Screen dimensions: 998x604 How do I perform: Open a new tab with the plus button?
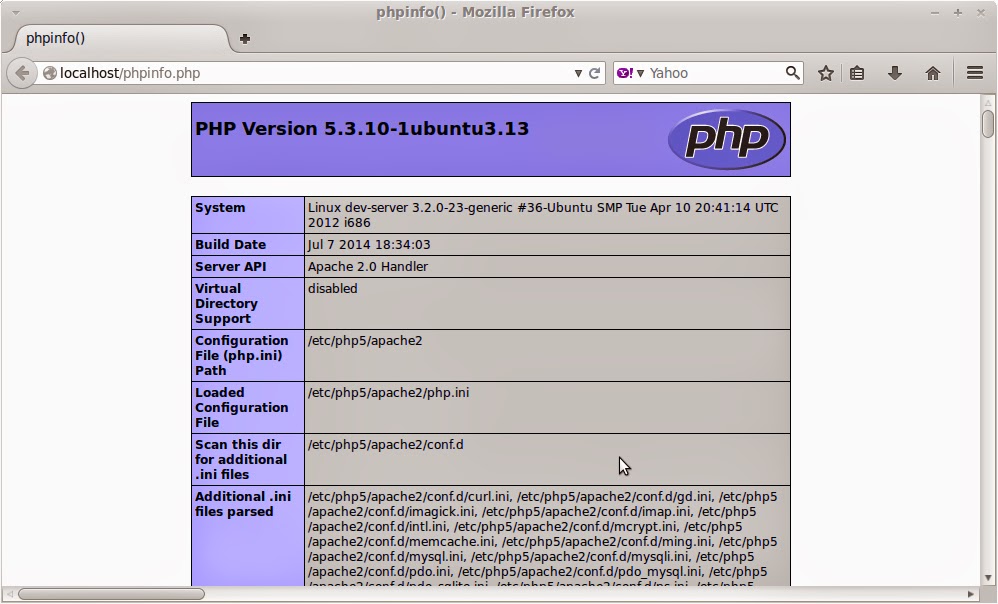click(244, 39)
